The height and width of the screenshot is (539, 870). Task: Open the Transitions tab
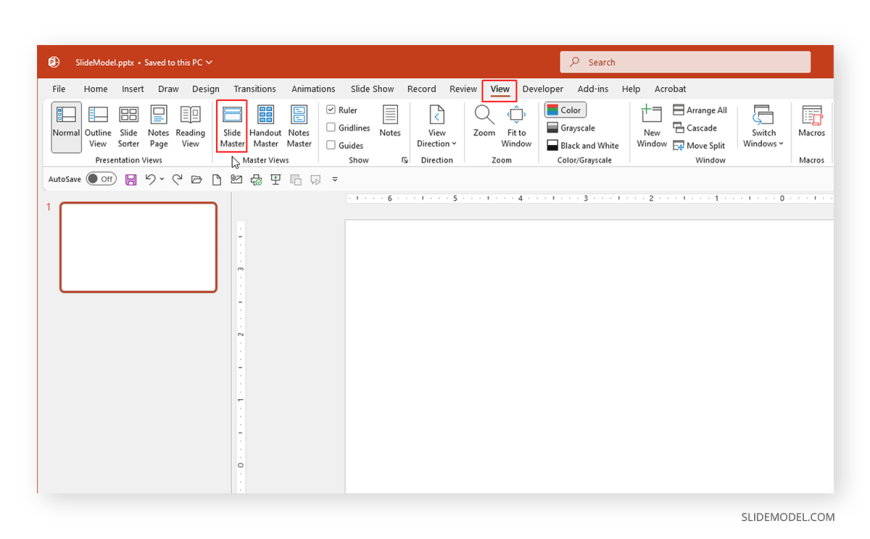pyautogui.click(x=255, y=89)
